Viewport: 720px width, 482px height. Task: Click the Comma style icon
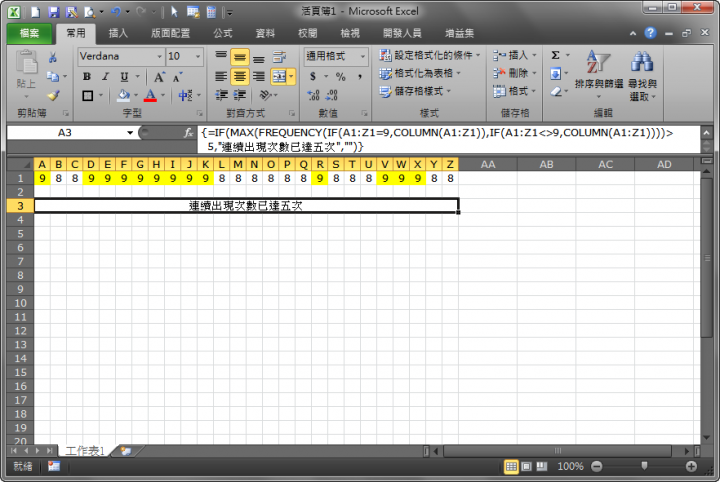[x=360, y=77]
